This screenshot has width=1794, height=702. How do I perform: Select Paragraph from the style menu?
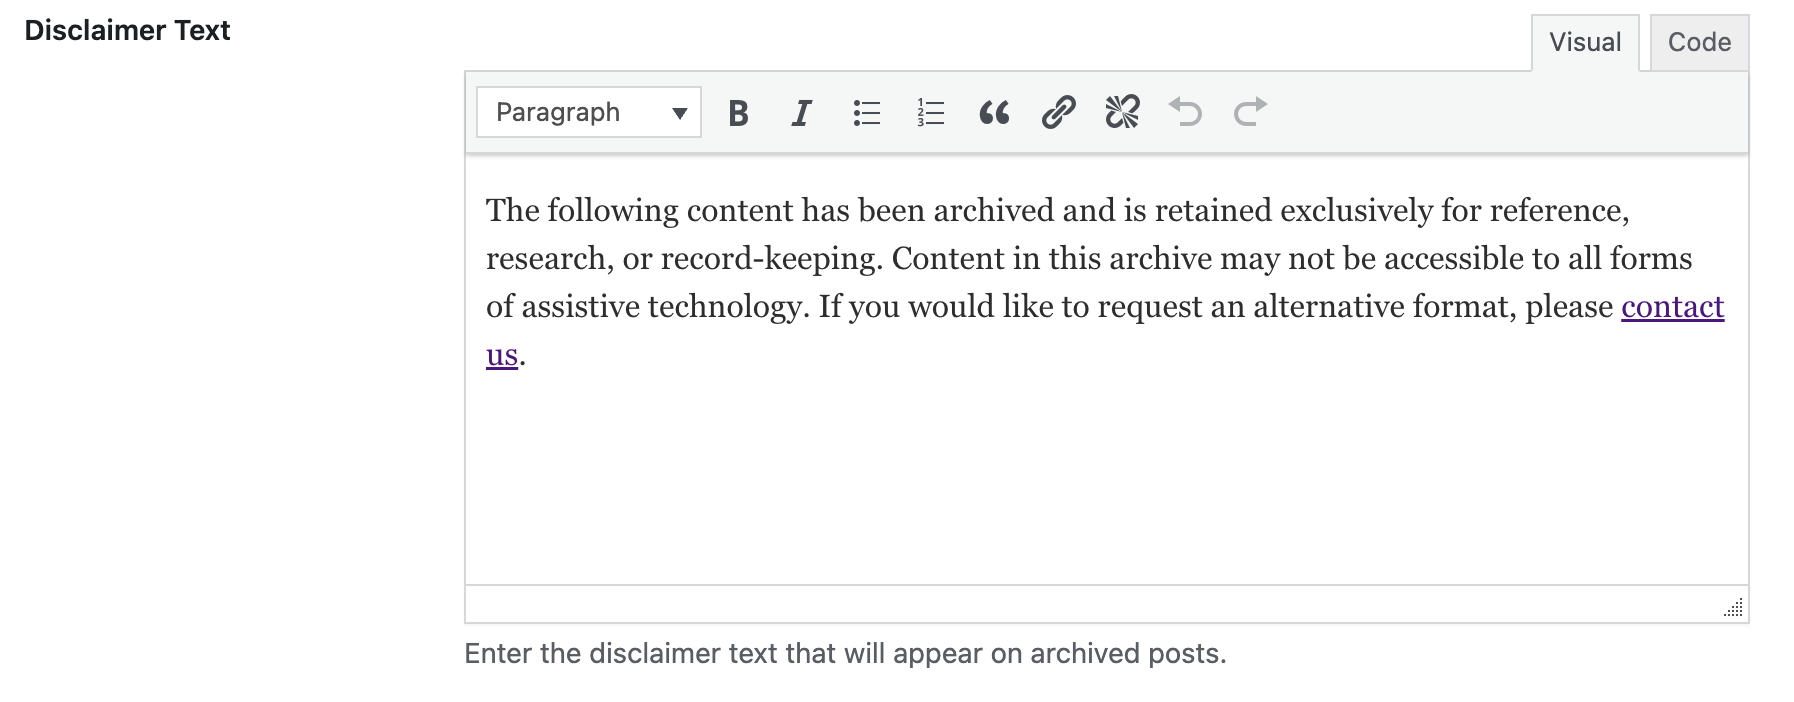tap(558, 113)
